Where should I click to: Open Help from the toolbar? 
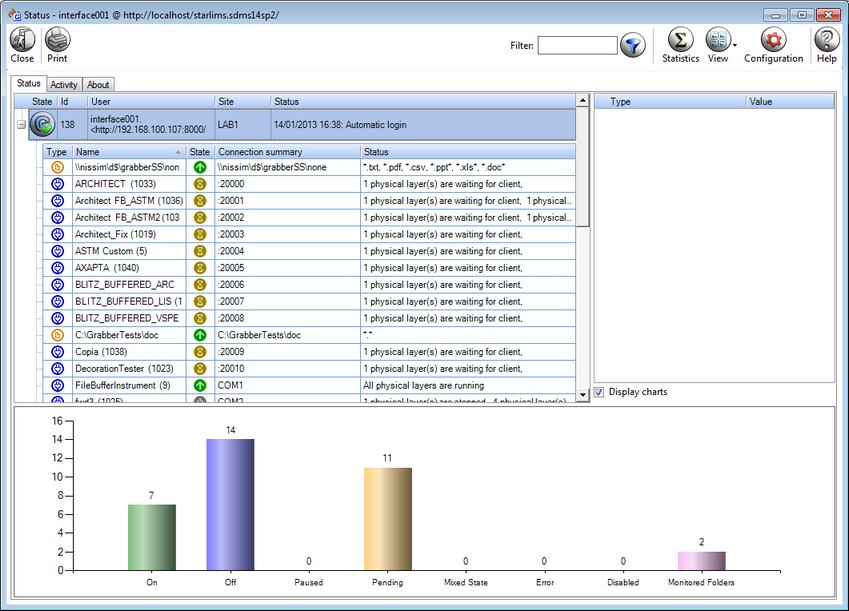point(826,46)
